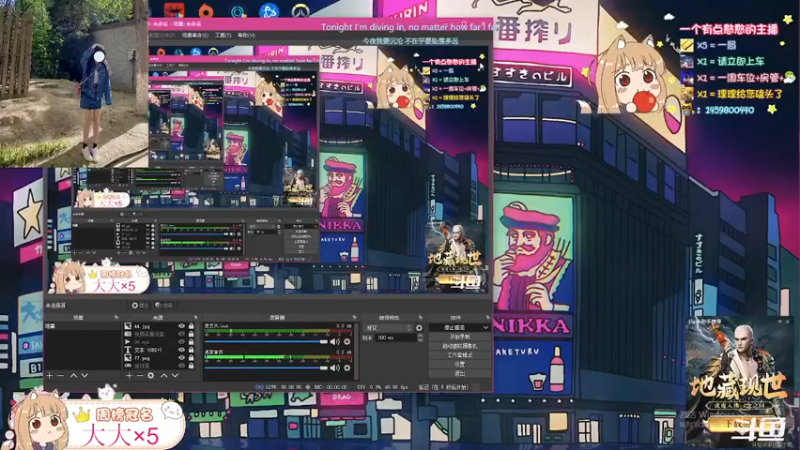Image resolution: width=800 pixels, height=450 pixels.
Task: Pop out the 场景 dock panel
Action: click(116, 318)
